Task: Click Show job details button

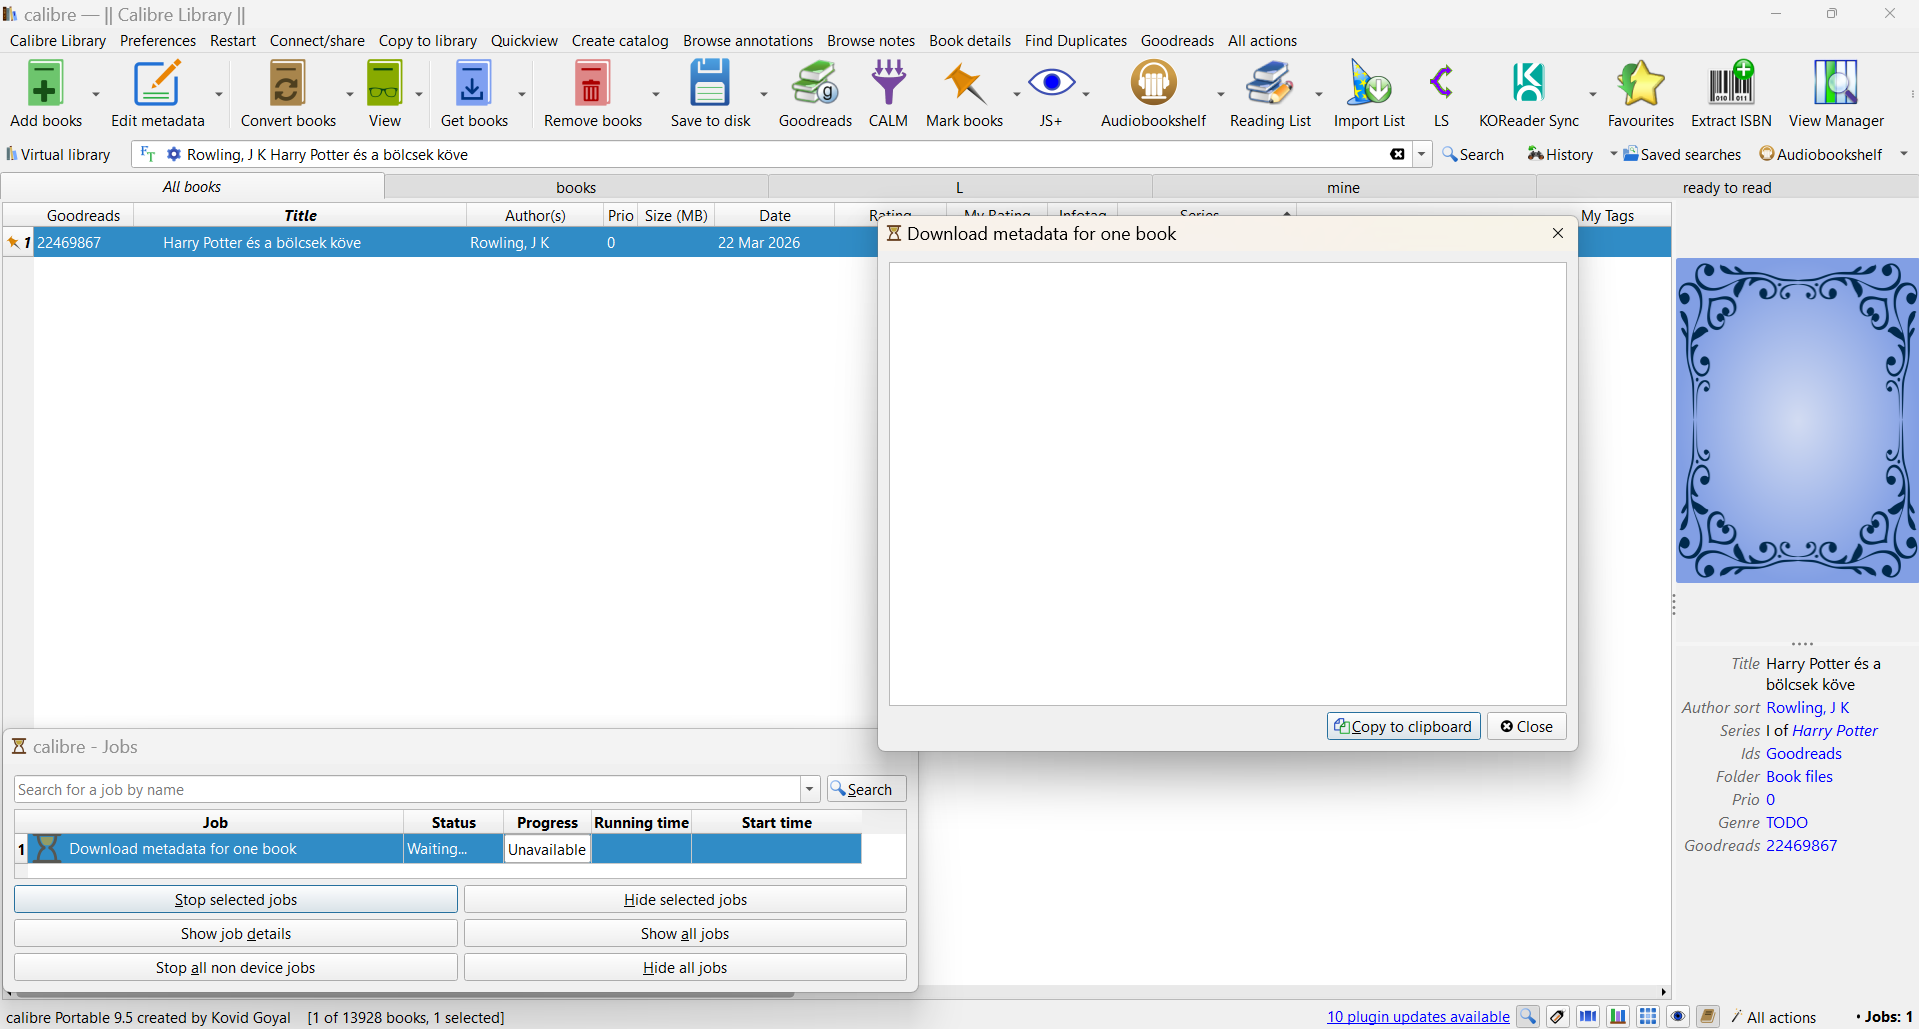Action: [x=236, y=933]
